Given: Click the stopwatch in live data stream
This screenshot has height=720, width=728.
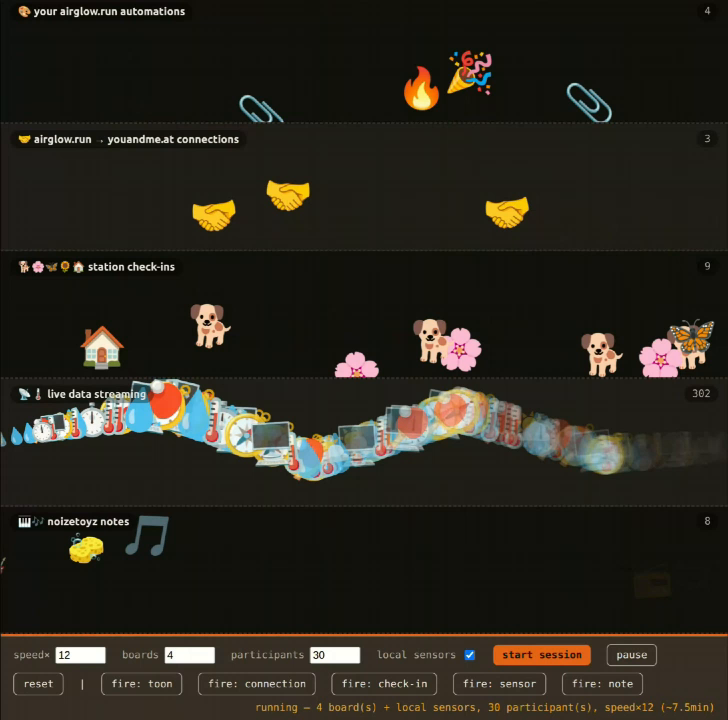Looking at the screenshot, I should pyautogui.click(x=92, y=419).
